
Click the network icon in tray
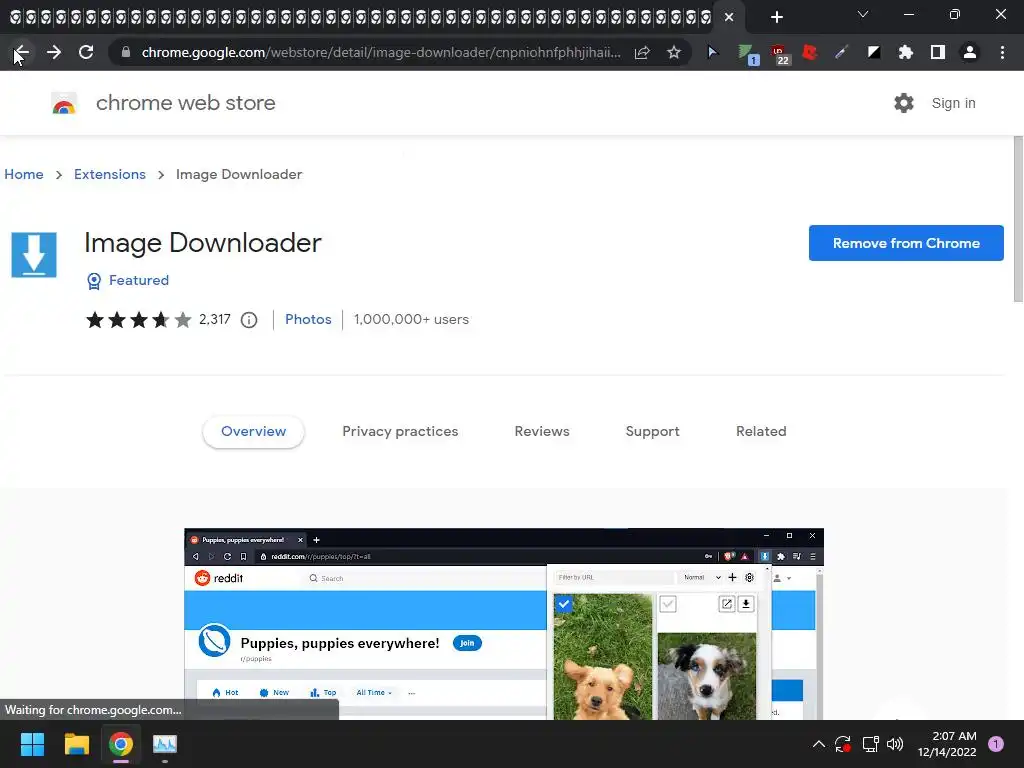point(870,744)
